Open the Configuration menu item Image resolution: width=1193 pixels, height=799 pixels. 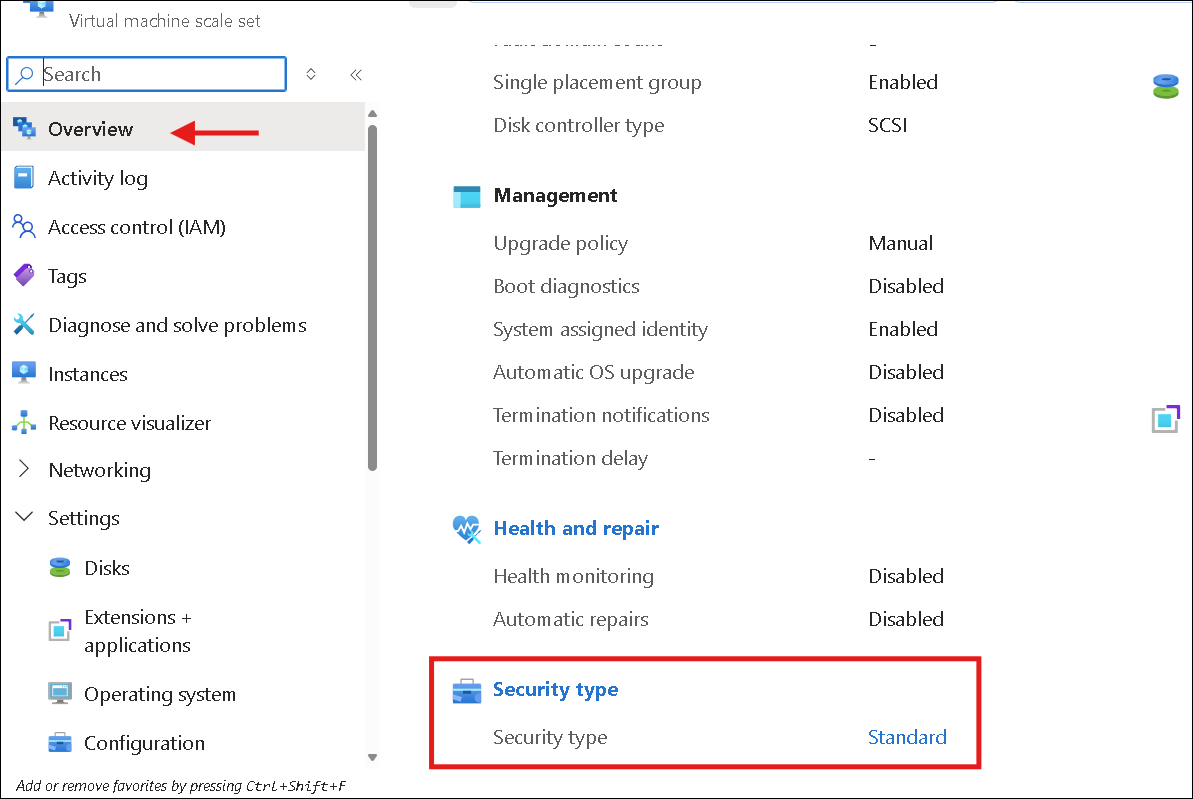click(x=144, y=743)
